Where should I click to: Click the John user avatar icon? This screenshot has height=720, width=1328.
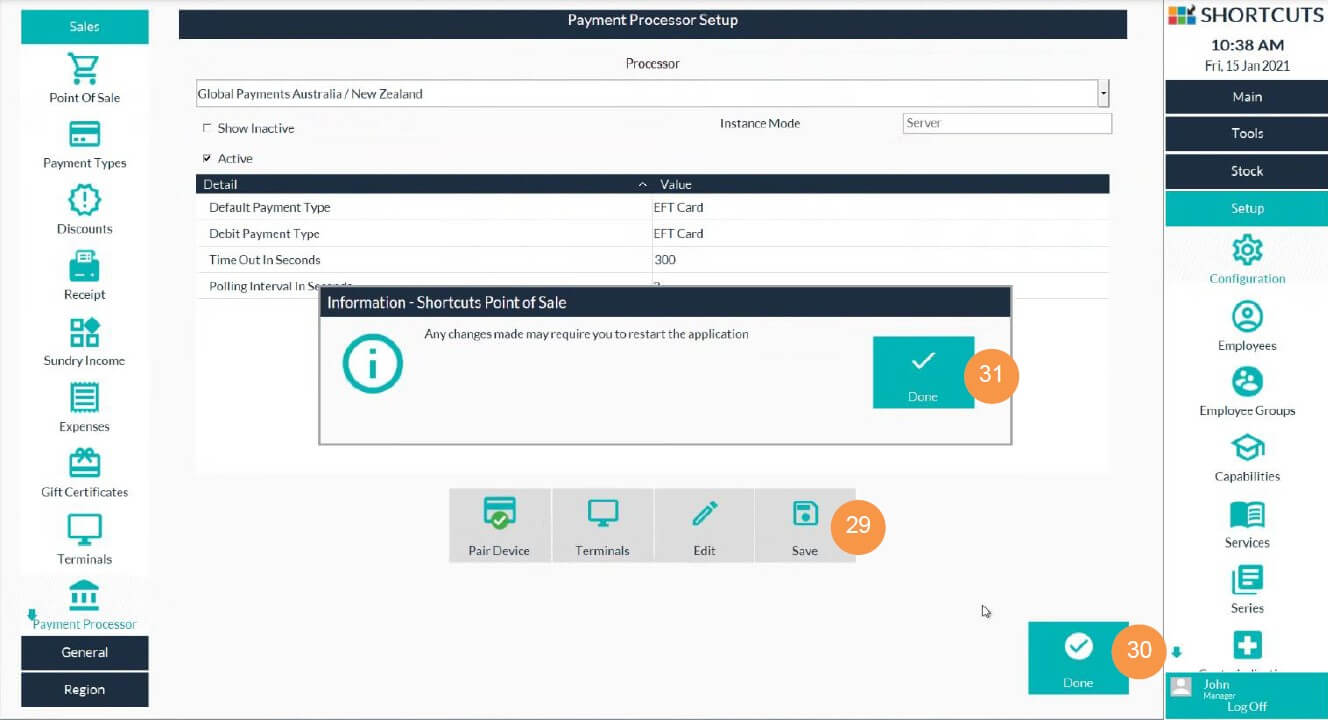click(x=1181, y=687)
